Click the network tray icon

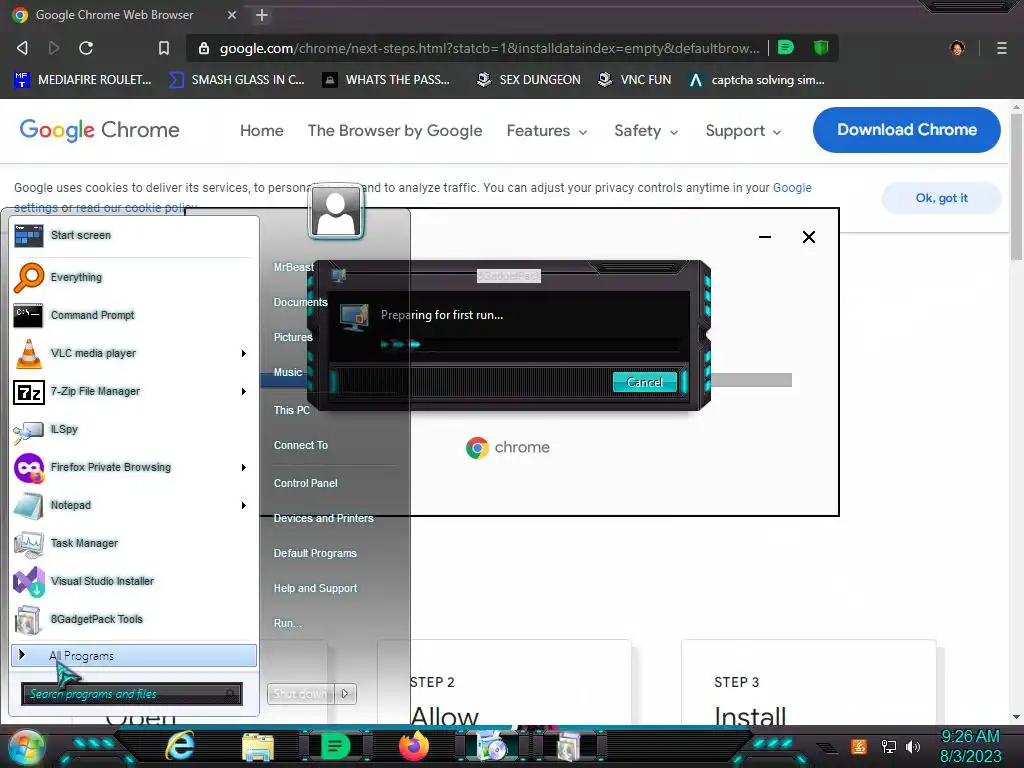[x=888, y=746]
